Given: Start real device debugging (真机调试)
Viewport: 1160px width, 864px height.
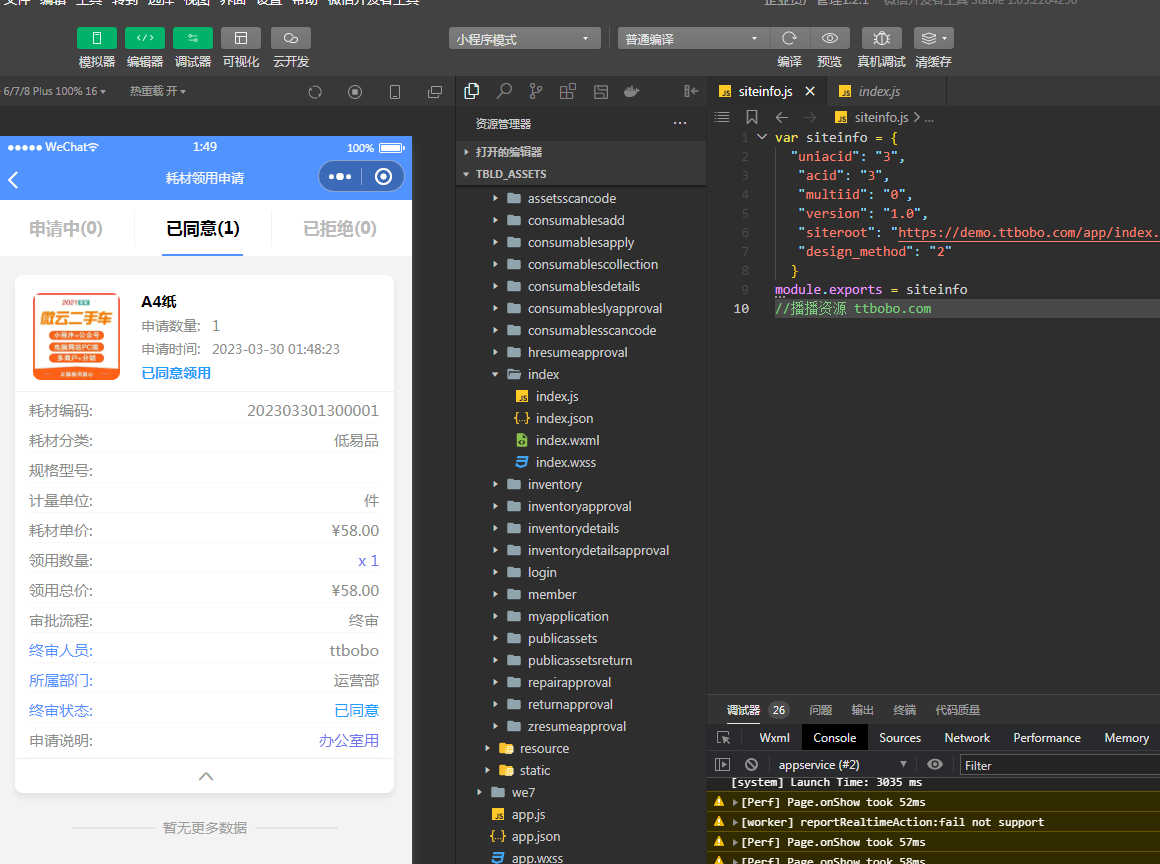Looking at the screenshot, I should pos(881,38).
